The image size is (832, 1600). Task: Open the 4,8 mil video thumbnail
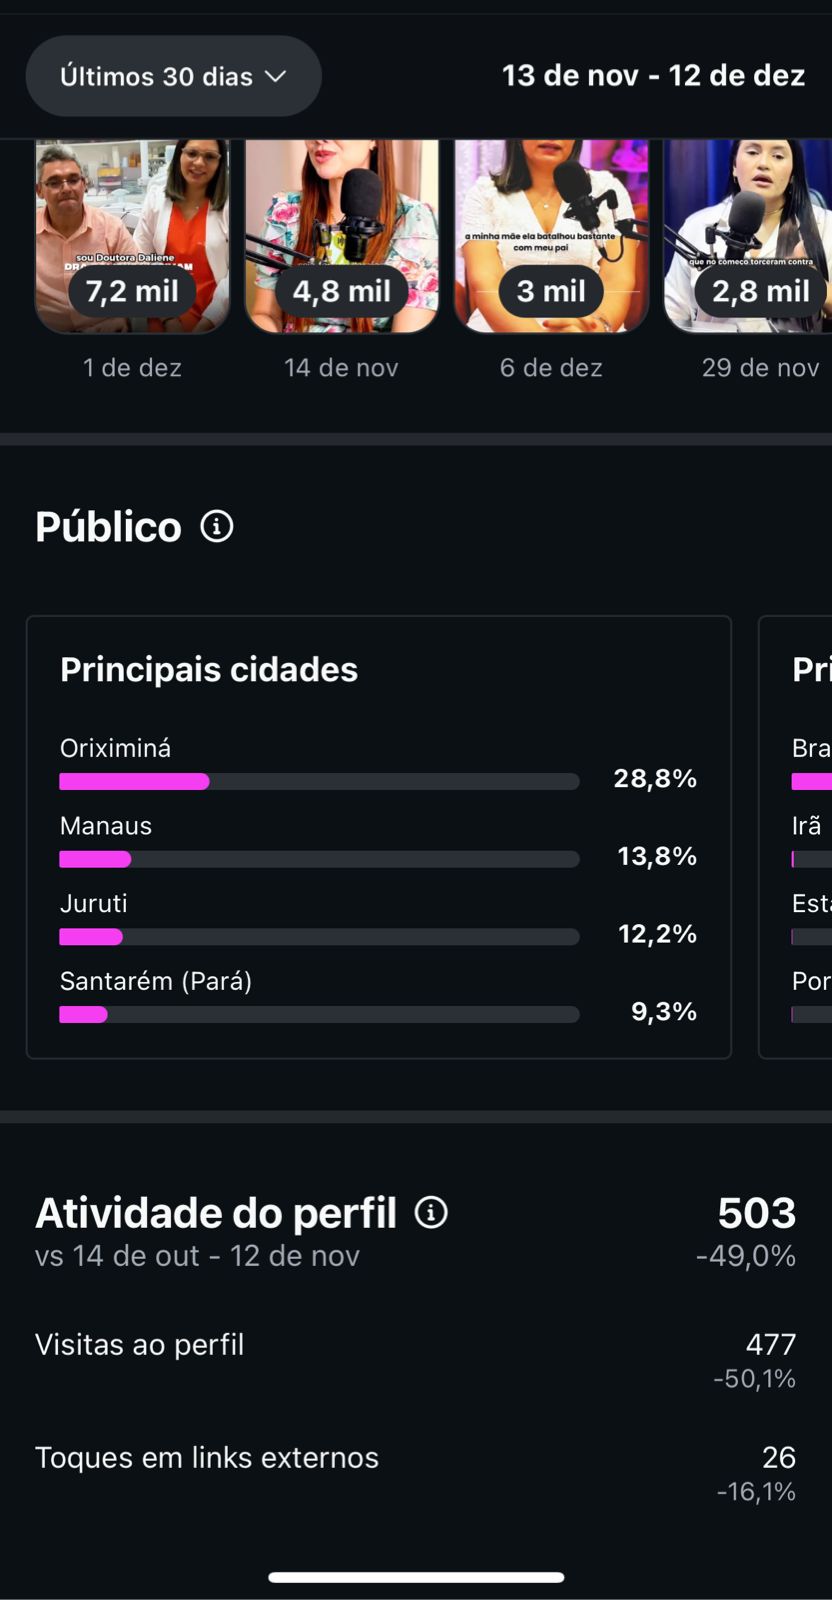[x=342, y=236]
